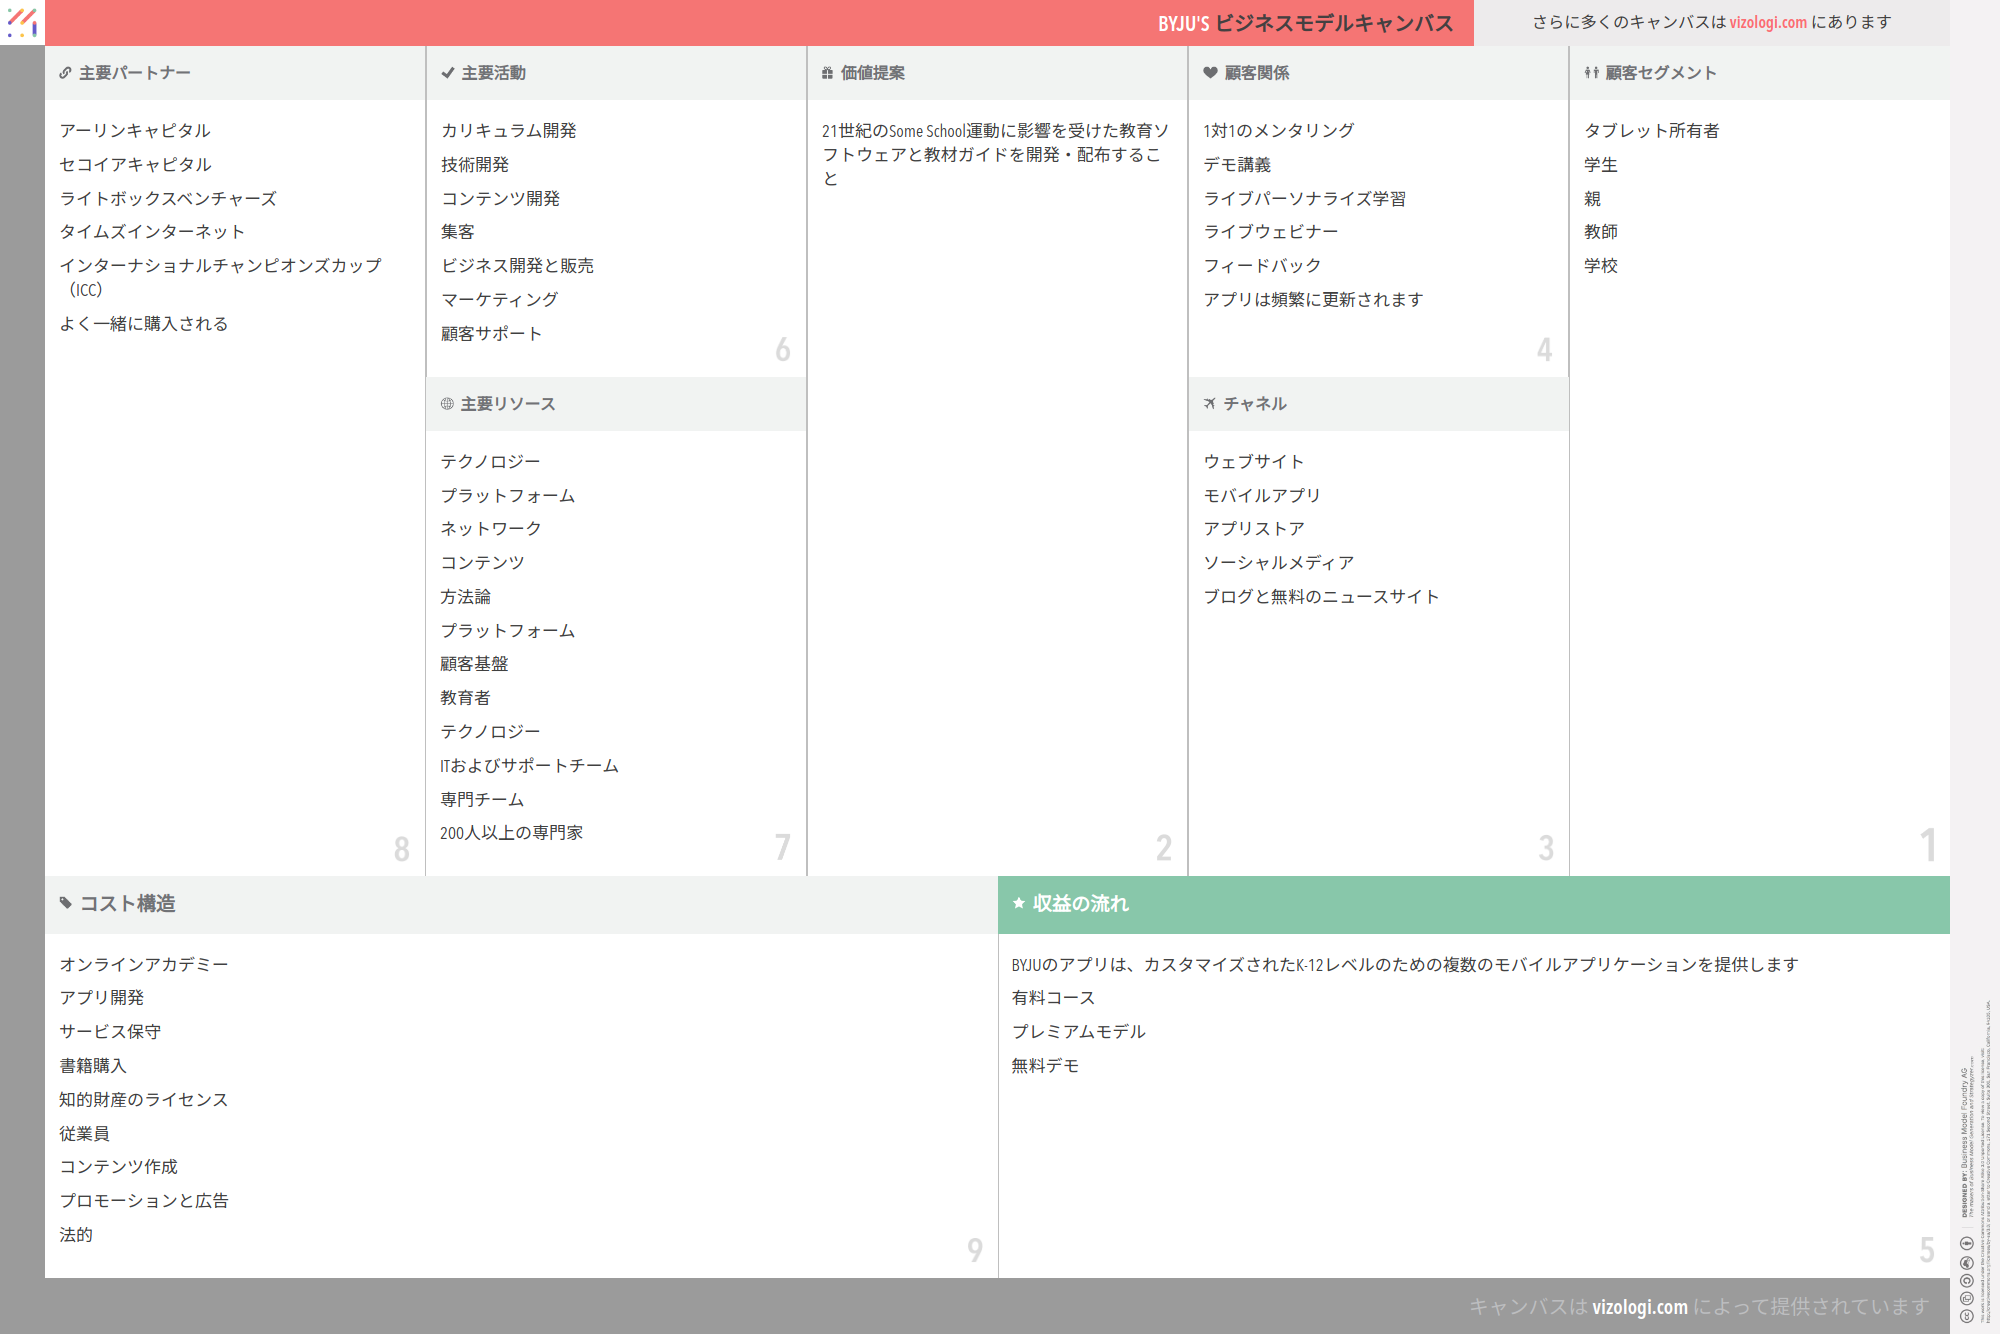Click the people icon beside 顧客セグメント

click(1591, 73)
